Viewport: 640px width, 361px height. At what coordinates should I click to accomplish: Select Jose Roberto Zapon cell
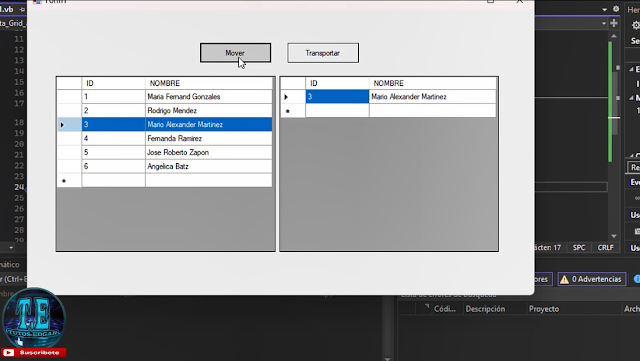[209, 152]
